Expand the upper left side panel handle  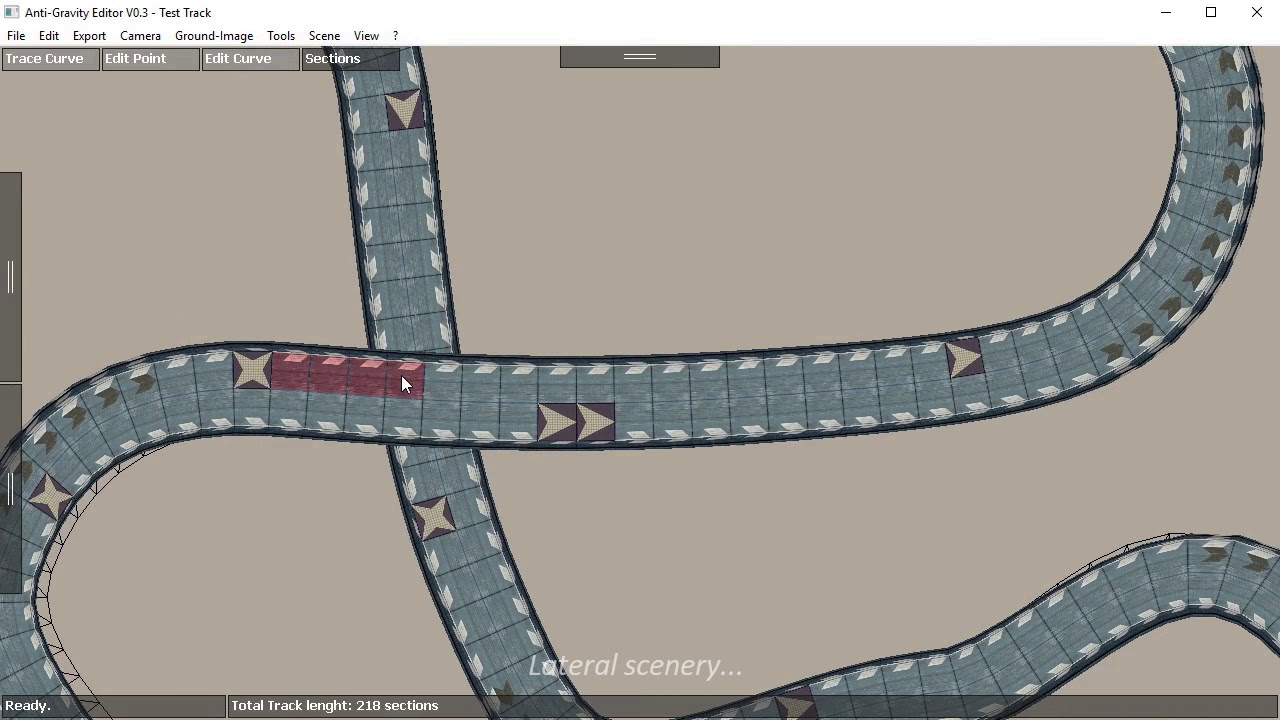pos(11,277)
